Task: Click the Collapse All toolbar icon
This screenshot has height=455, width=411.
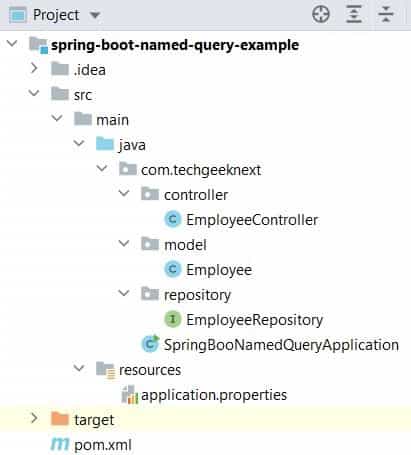Action: coord(386,14)
